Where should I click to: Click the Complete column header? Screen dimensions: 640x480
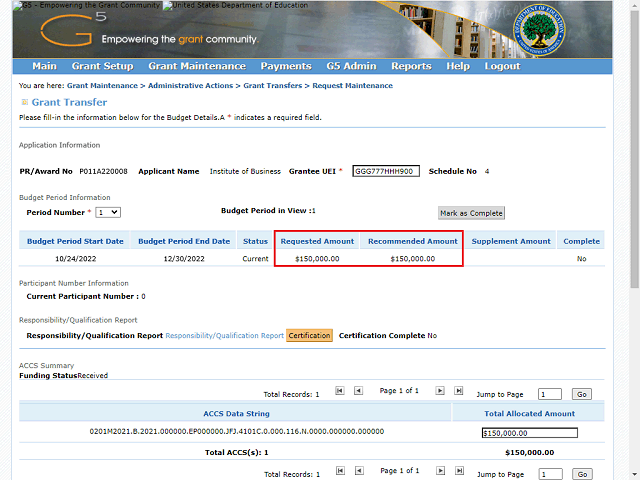pyautogui.click(x=582, y=241)
